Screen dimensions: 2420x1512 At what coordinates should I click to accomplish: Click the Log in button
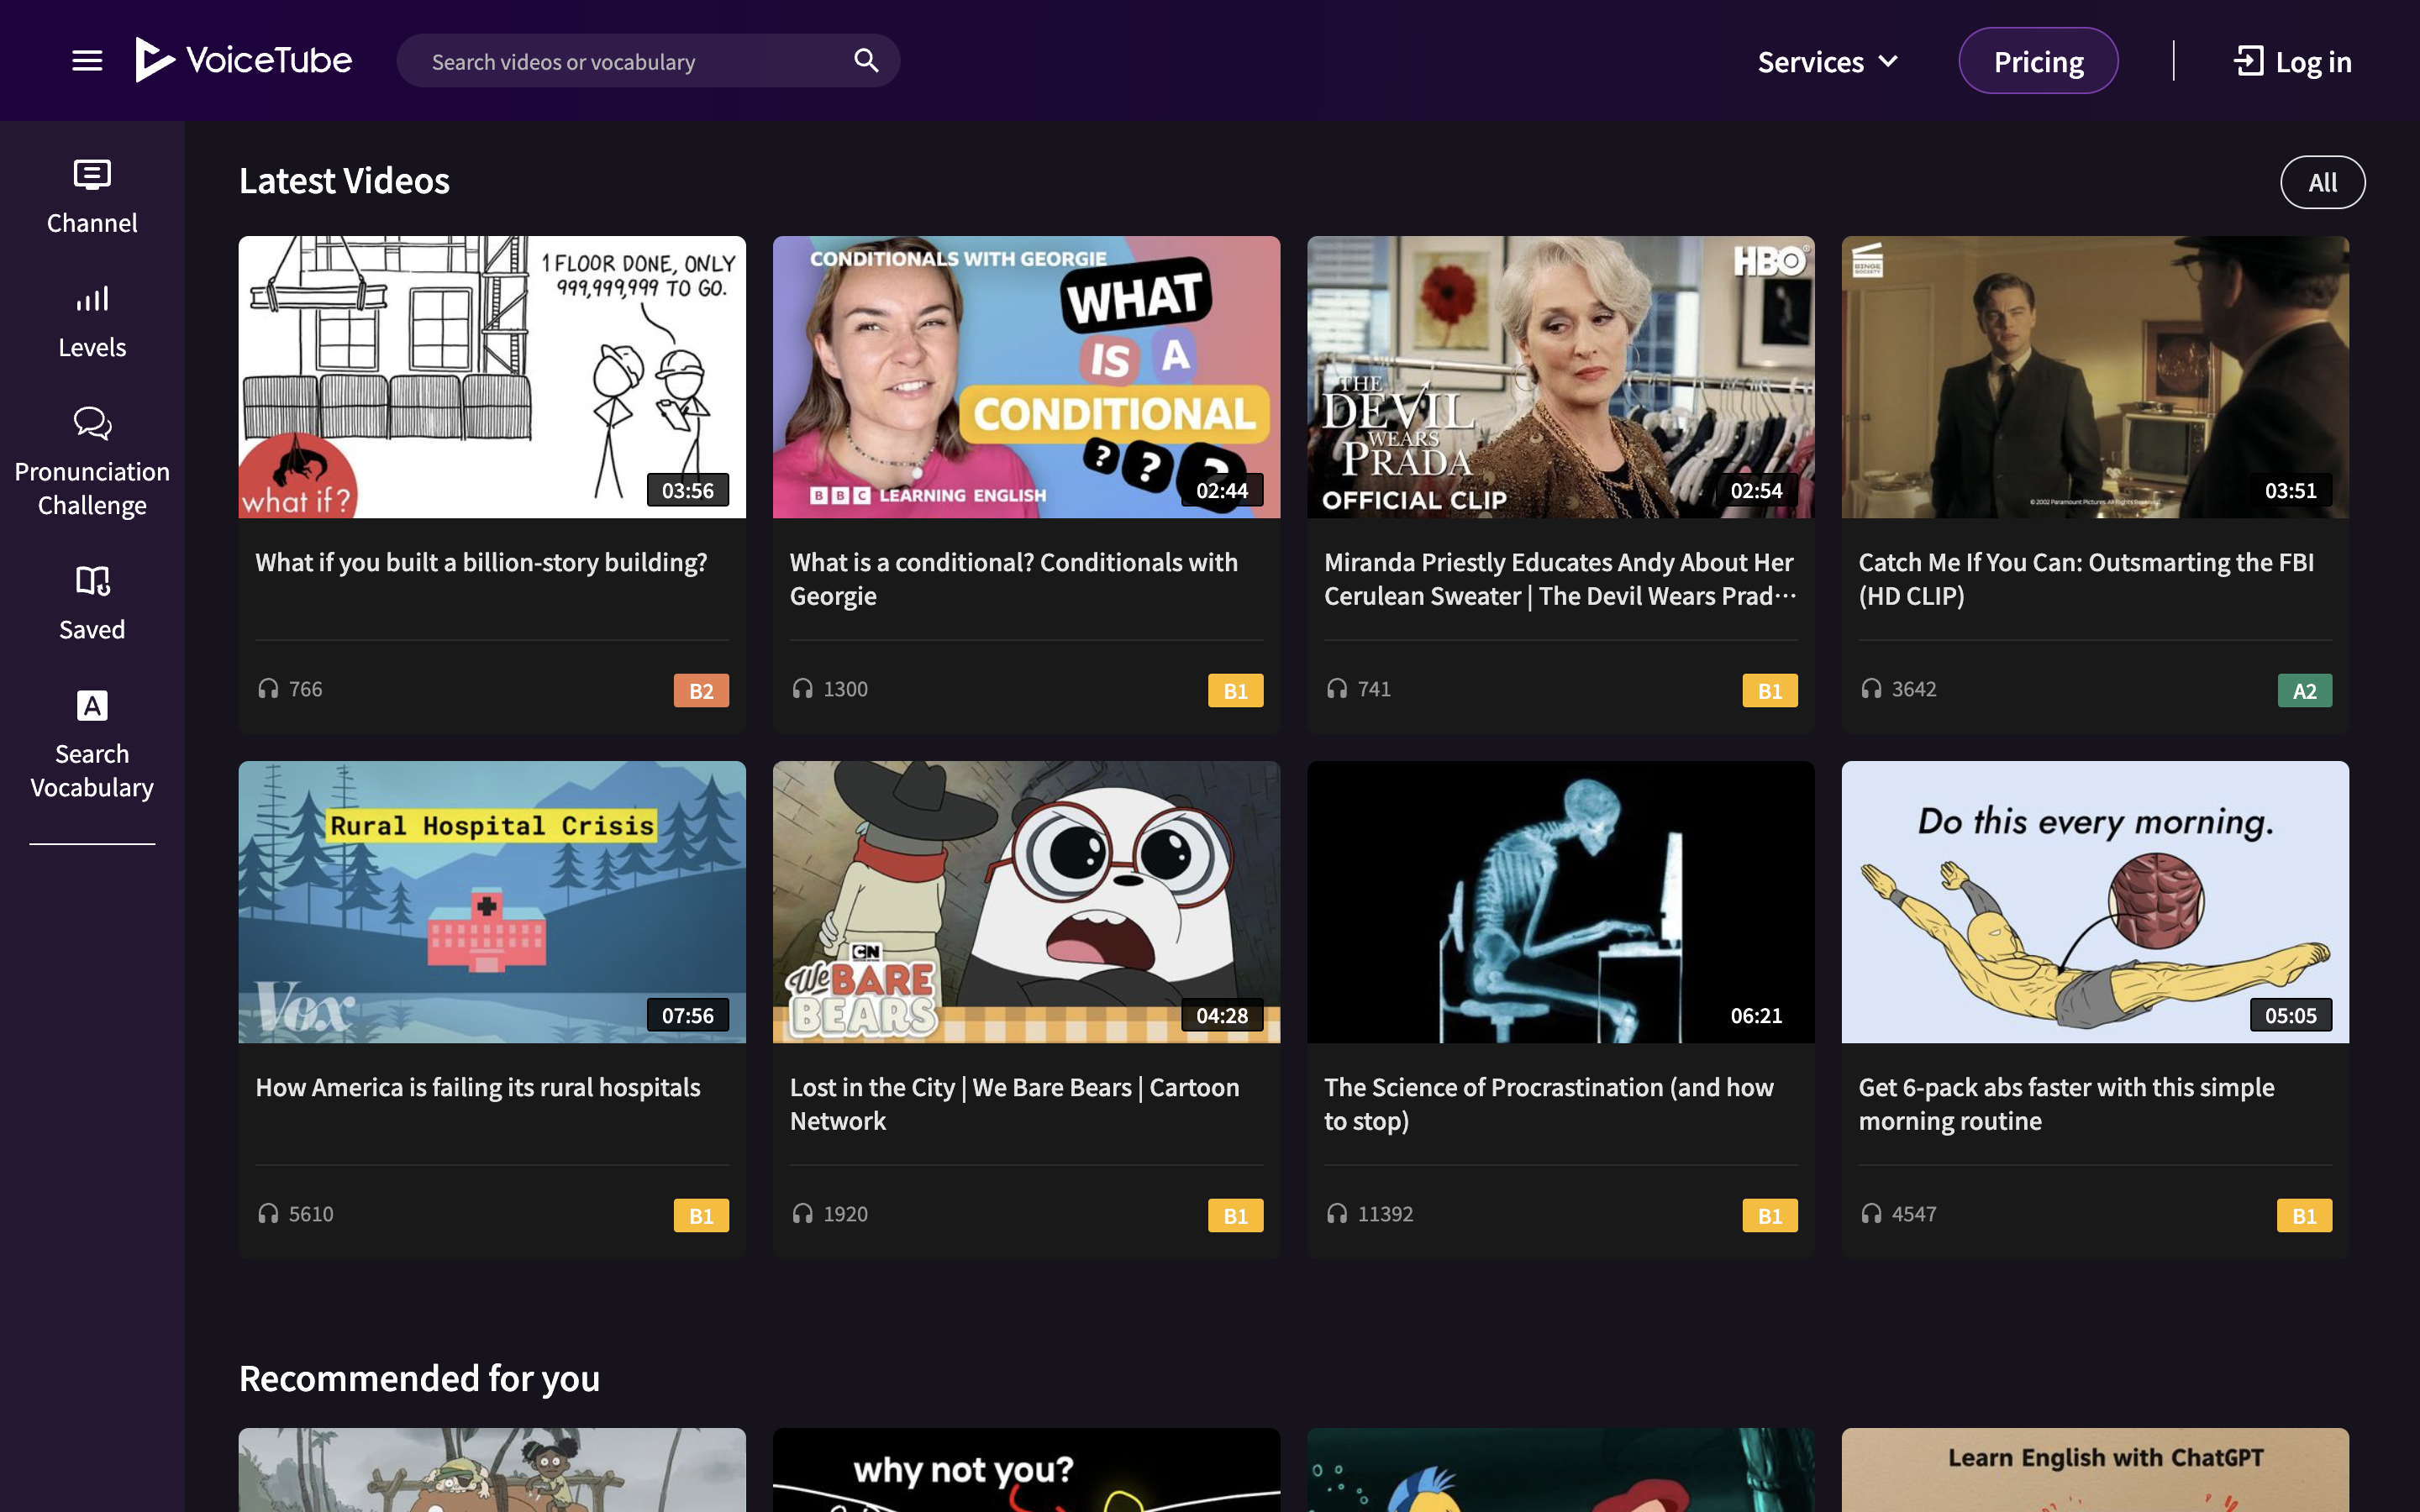click(x=2292, y=62)
